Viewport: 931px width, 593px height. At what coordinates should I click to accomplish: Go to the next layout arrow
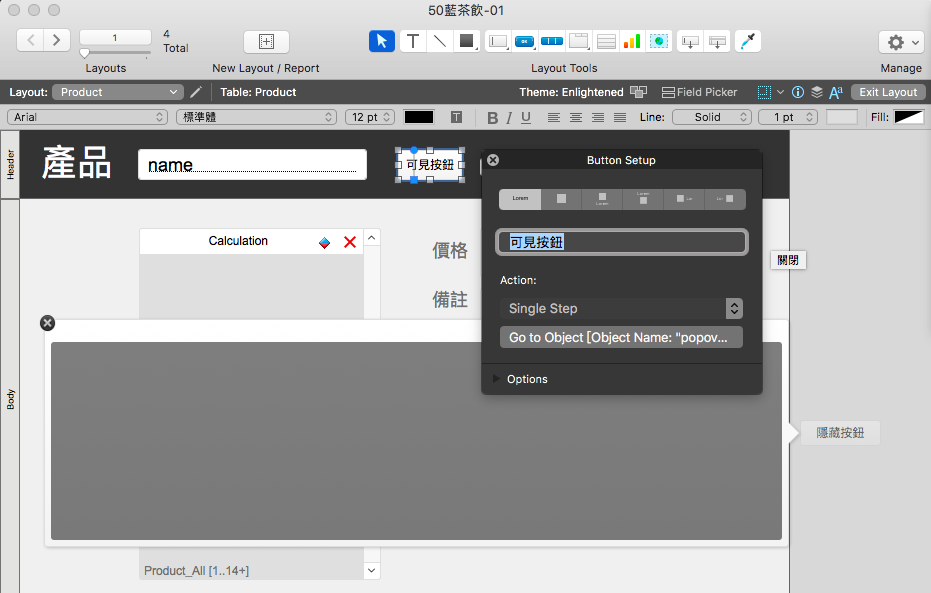click(x=56, y=40)
